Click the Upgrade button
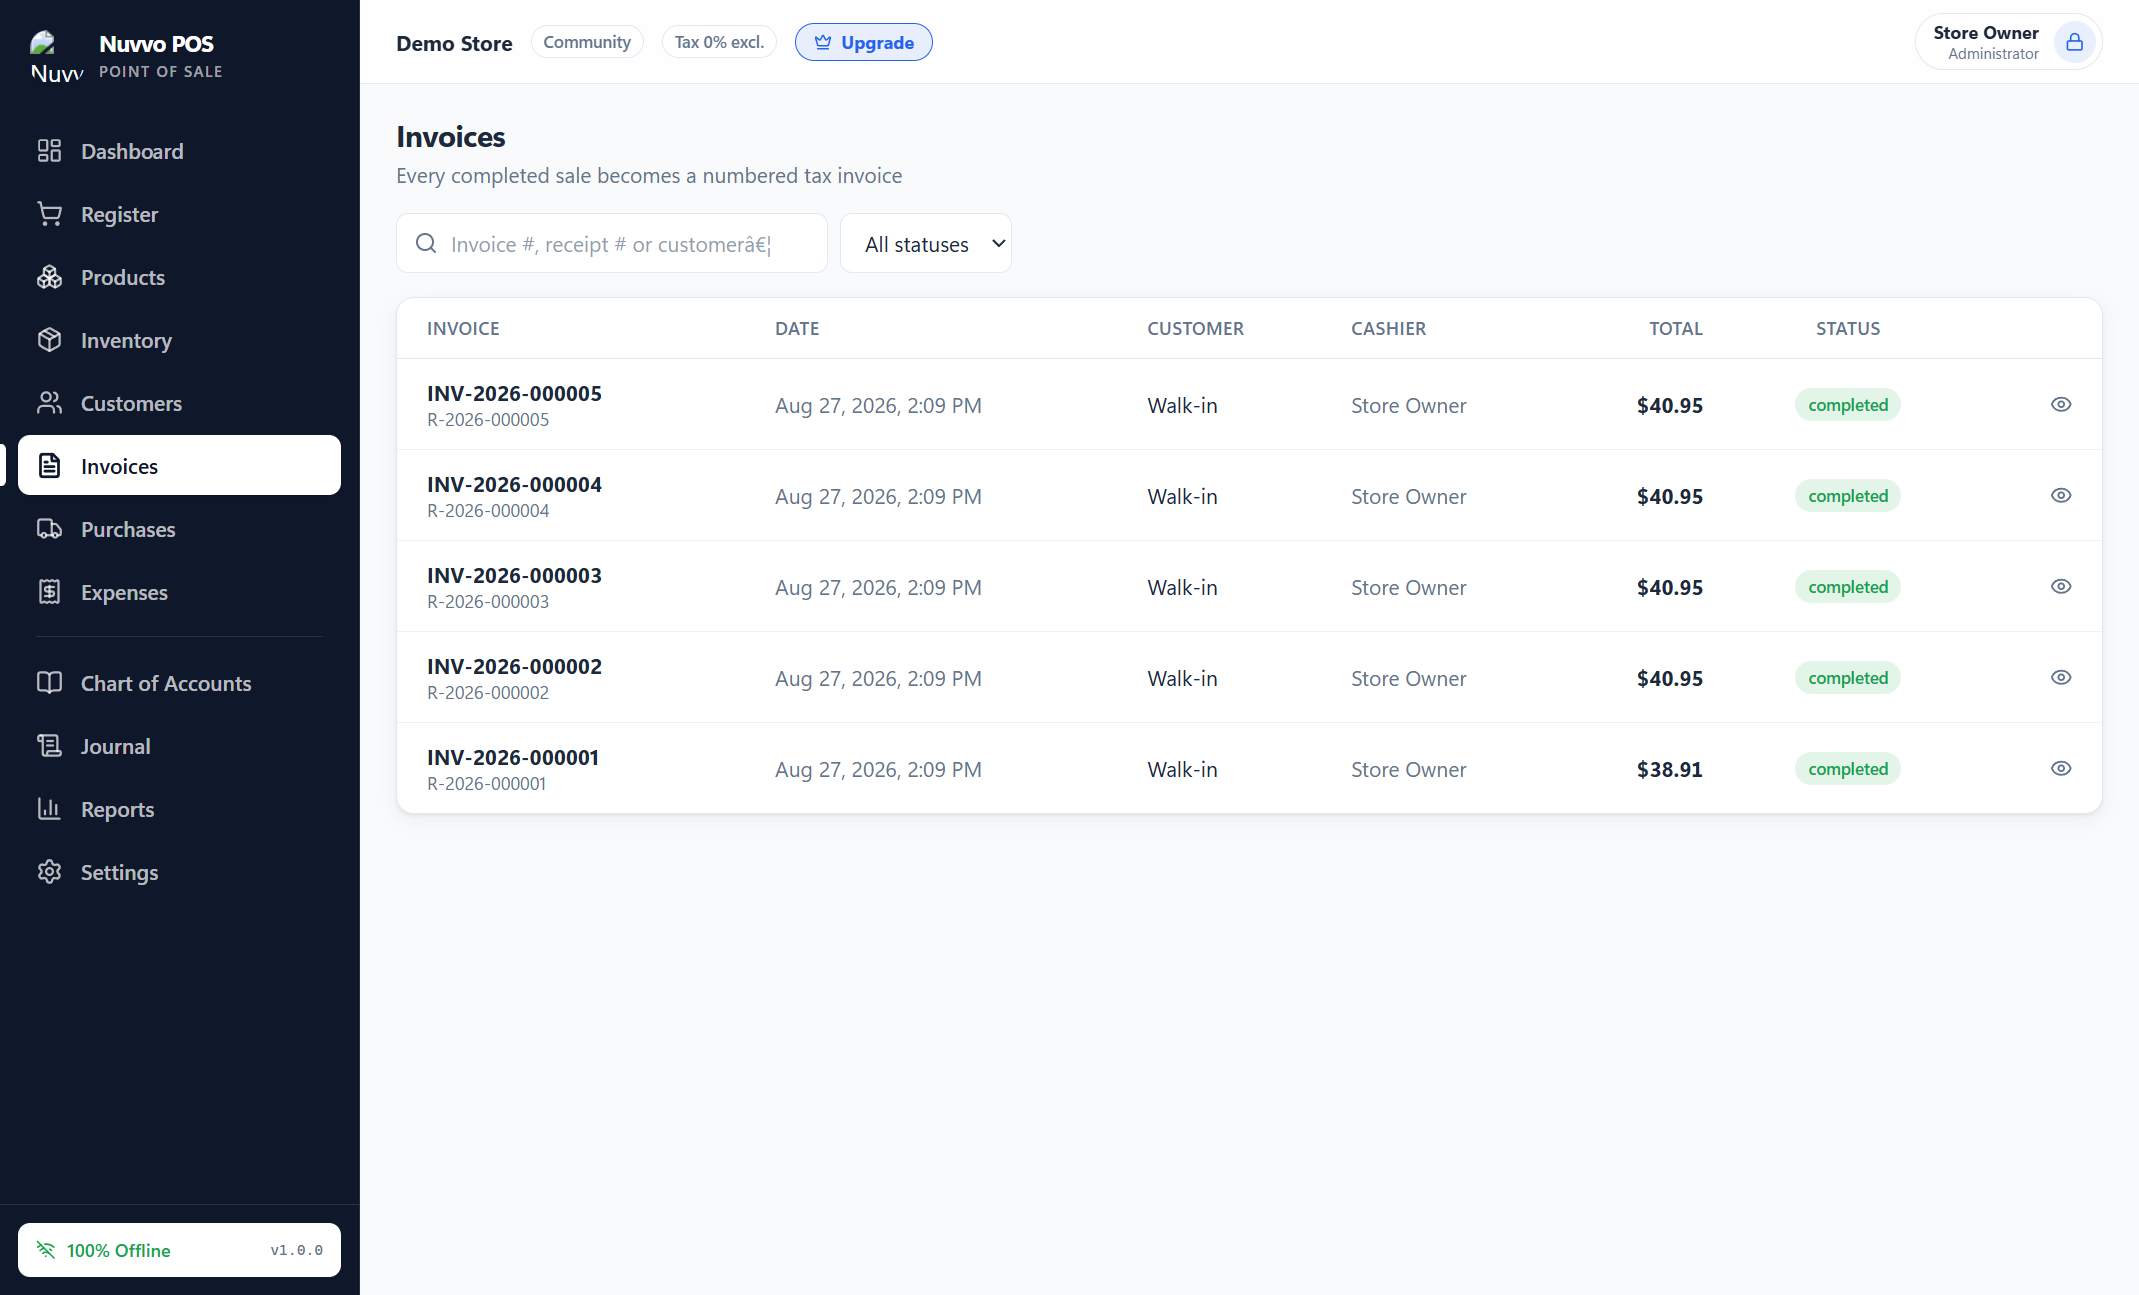Viewport: 2139px width, 1295px height. point(864,42)
